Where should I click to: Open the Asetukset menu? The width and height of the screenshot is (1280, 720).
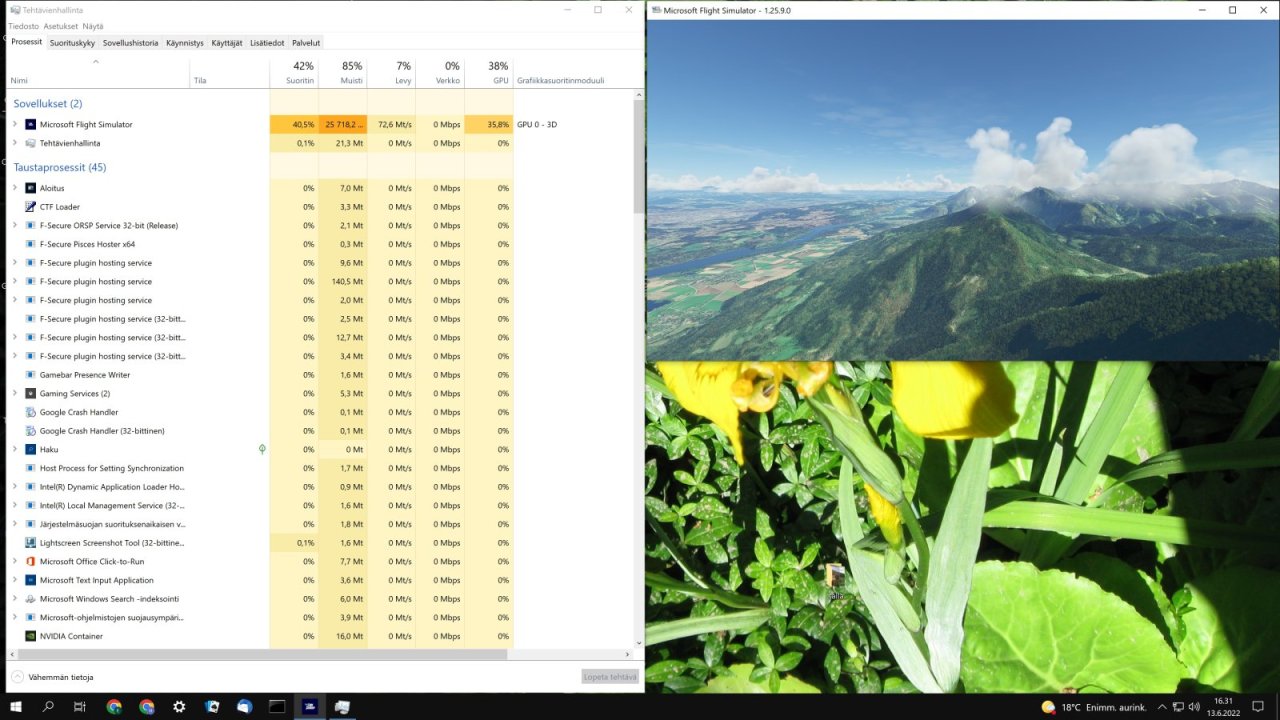59,26
